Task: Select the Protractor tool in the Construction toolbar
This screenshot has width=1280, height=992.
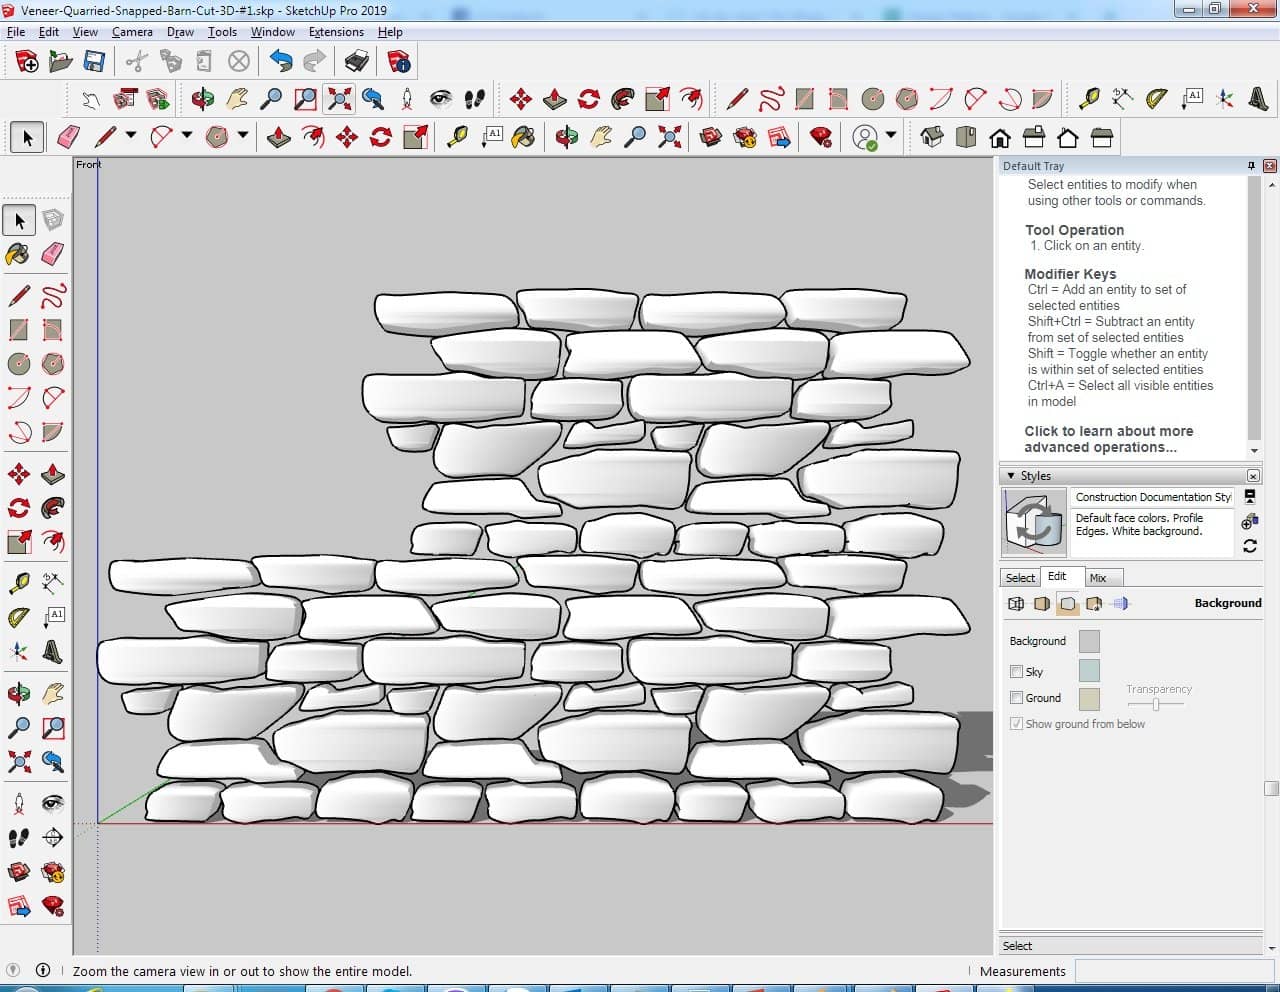Action: tap(1157, 99)
